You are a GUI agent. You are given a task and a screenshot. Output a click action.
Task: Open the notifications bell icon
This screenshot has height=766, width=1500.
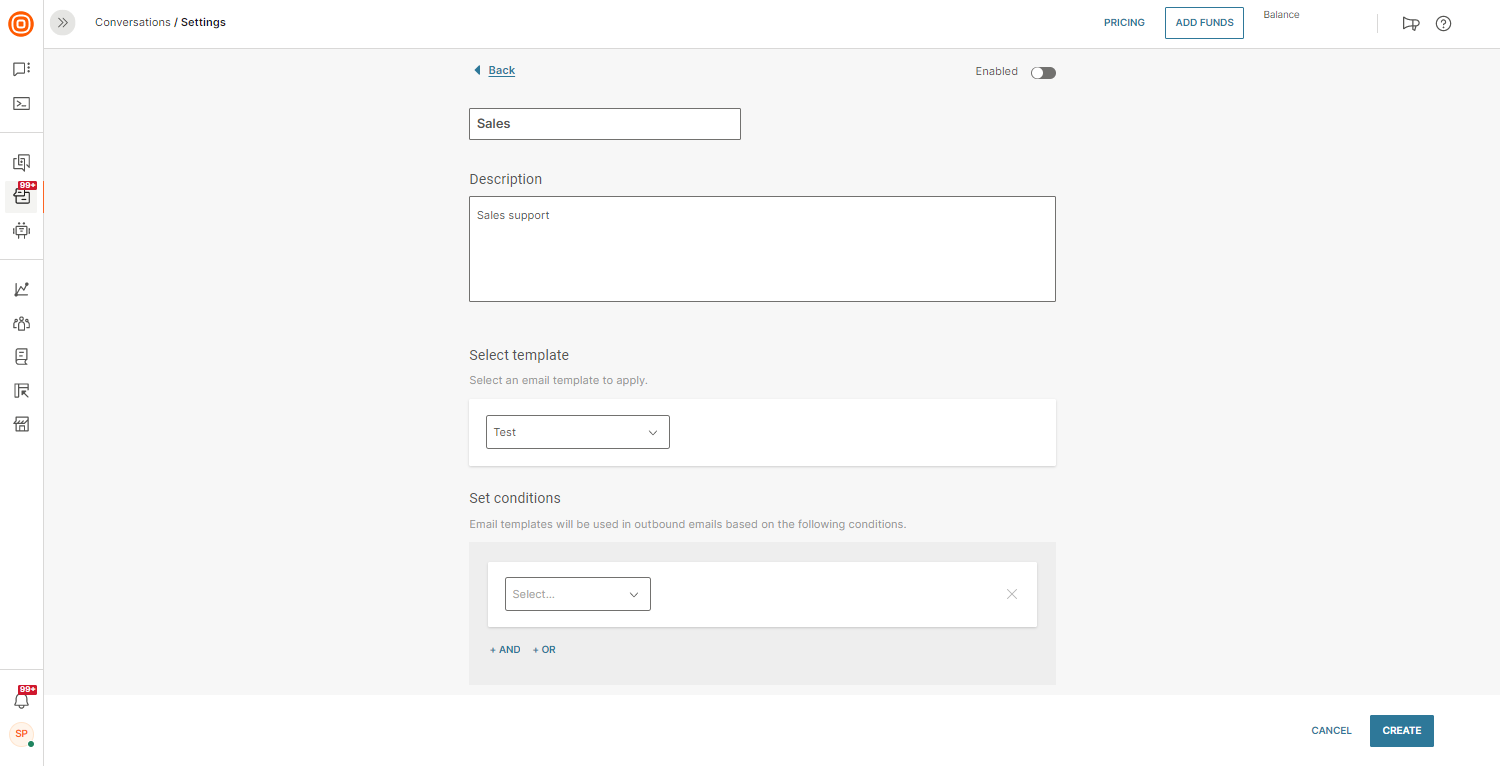[21, 700]
